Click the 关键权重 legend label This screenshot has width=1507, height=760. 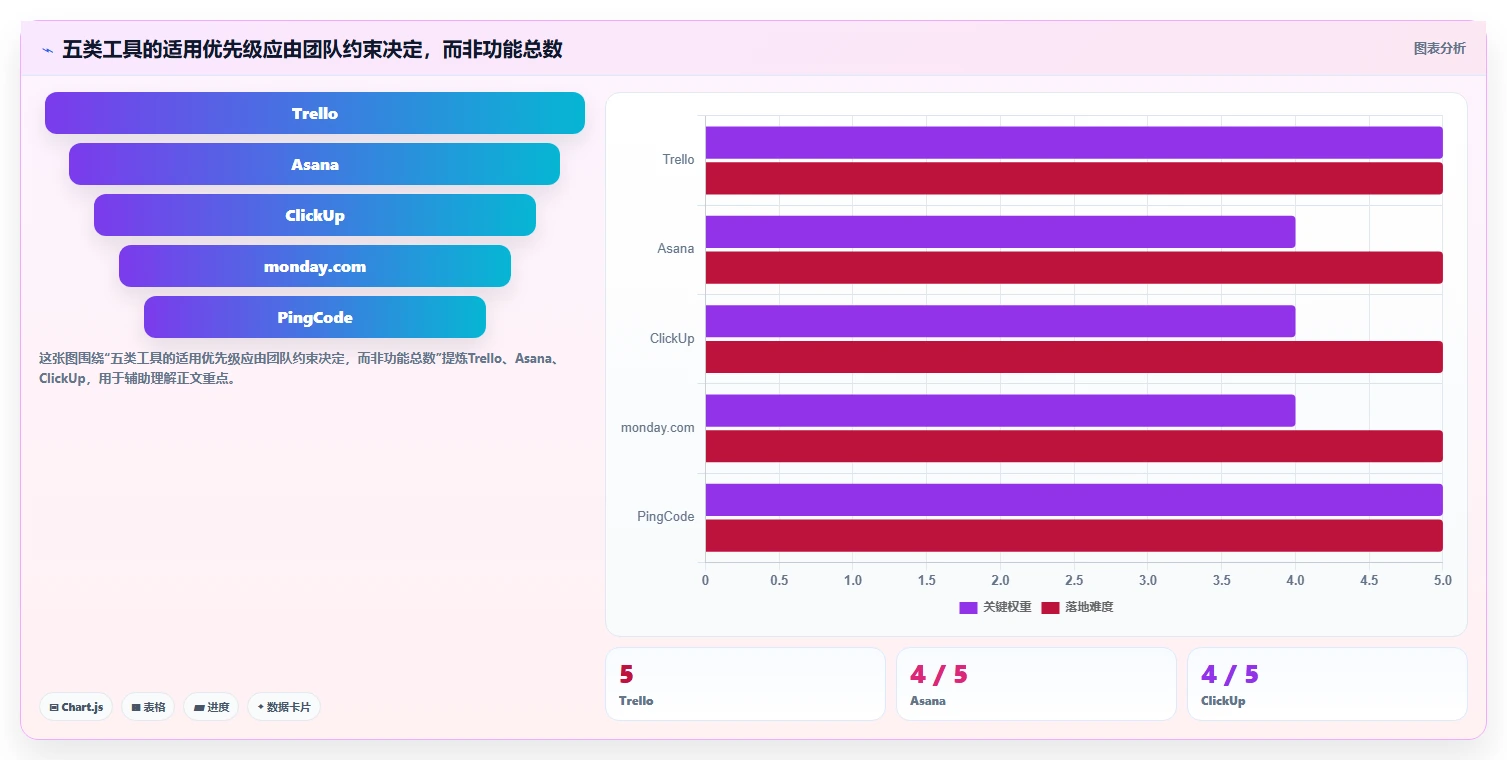click(x=1007, y=607)
